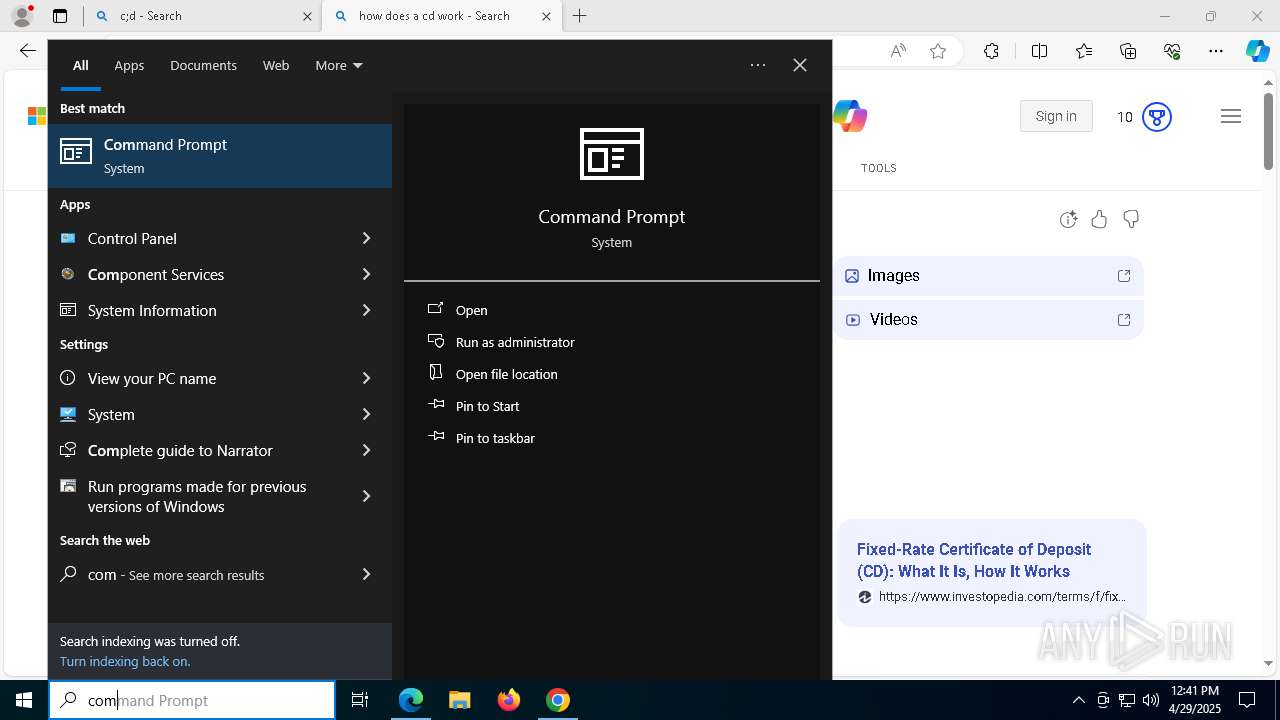Expand com web search results arrow
This screenshot has height=720, width=1280.
pyautogui.click(x=366, y=574)
